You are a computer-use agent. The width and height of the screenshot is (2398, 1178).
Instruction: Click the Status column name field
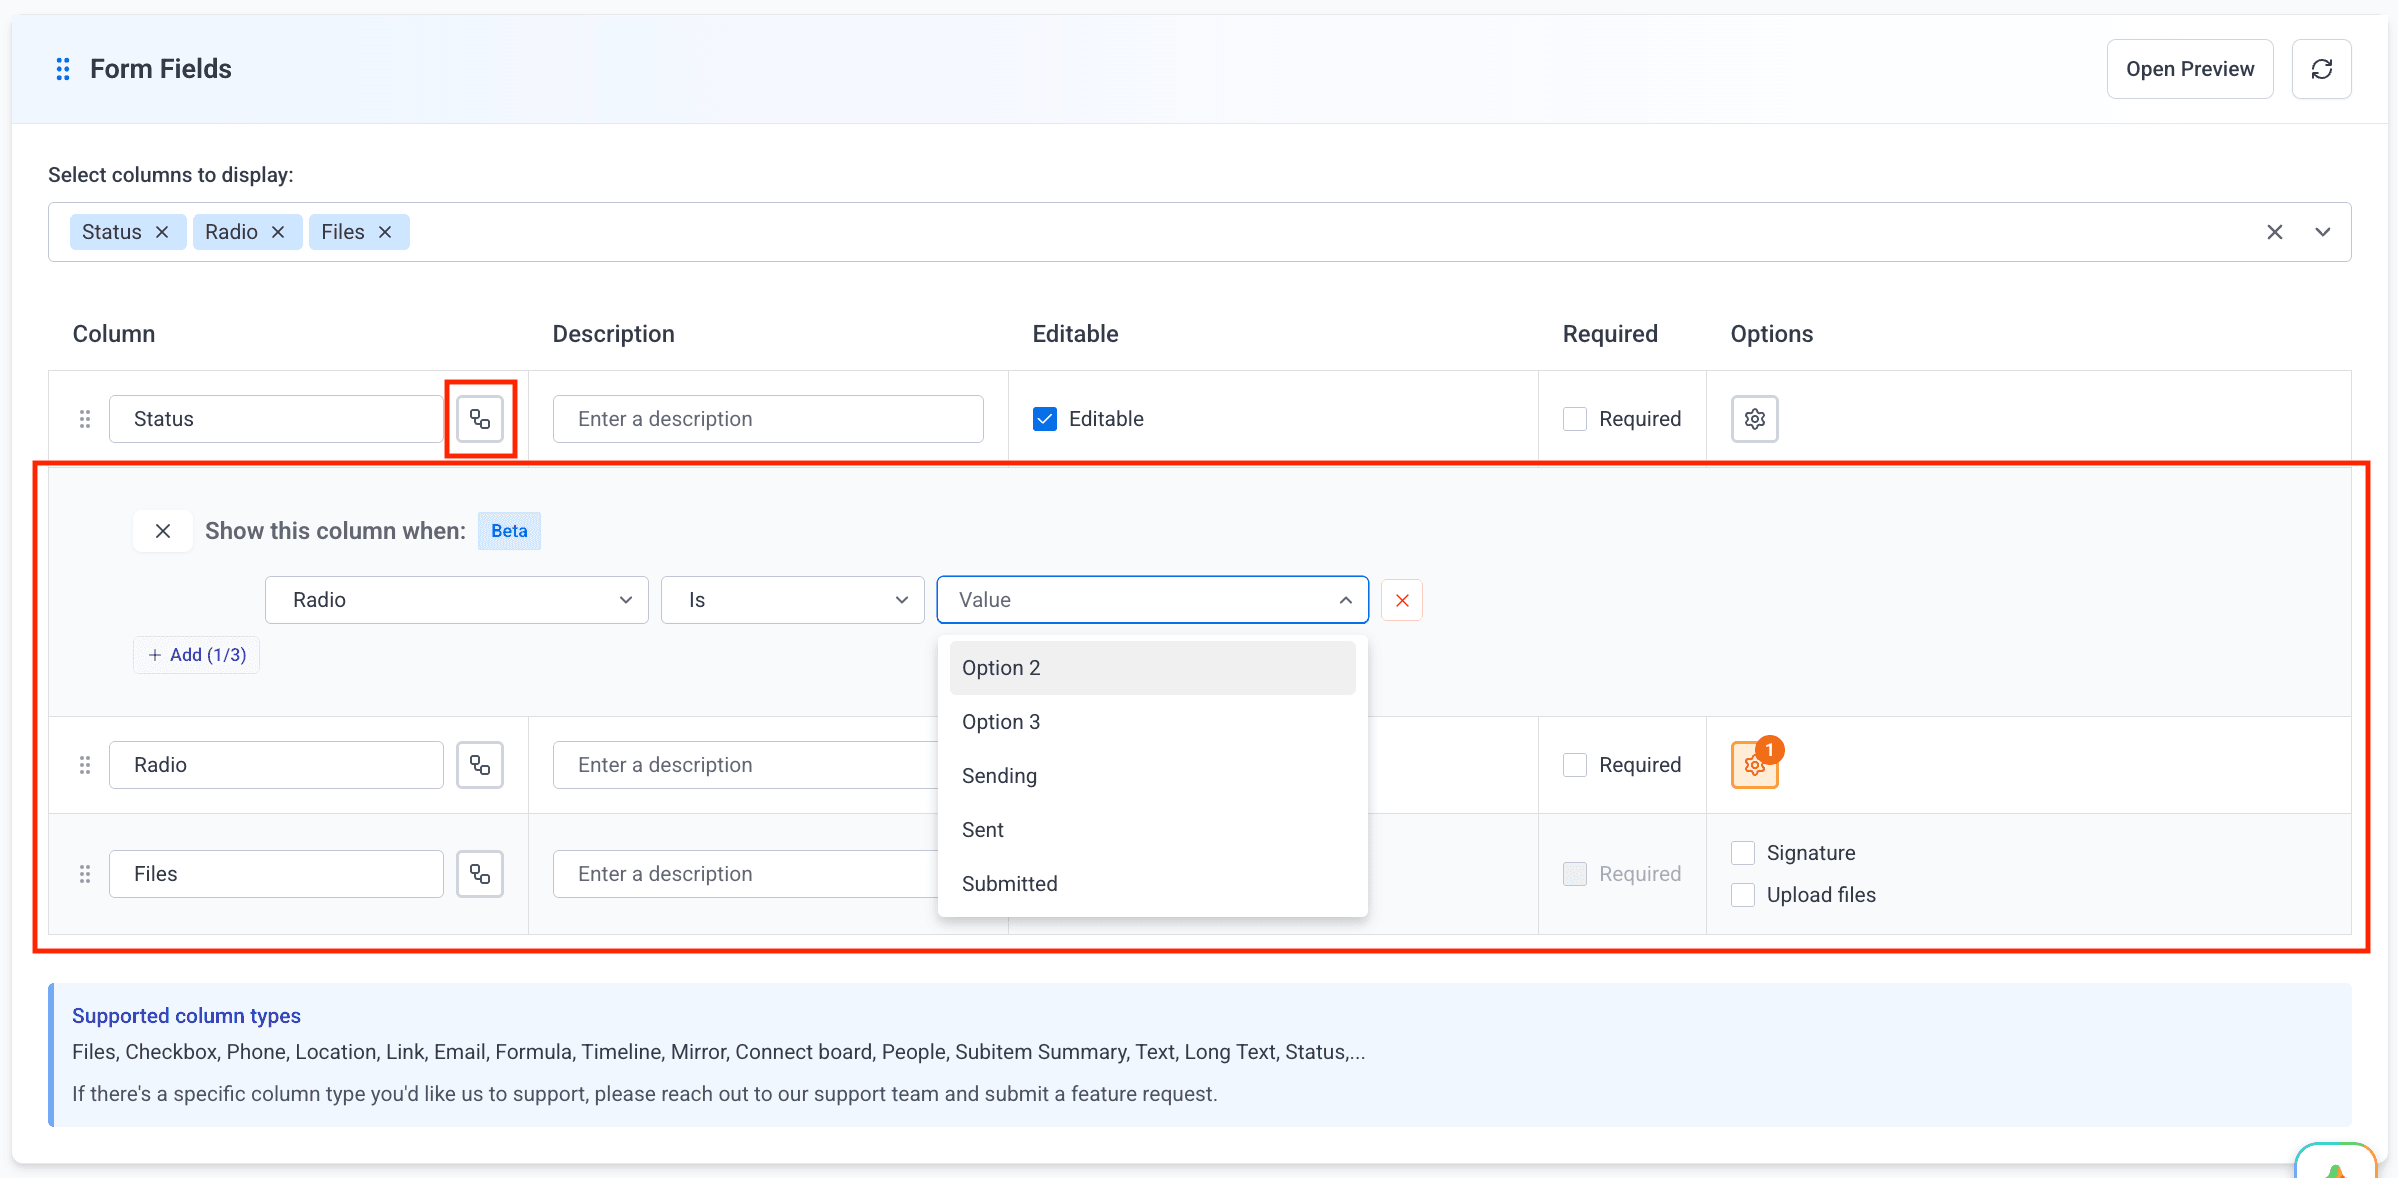[x=276, y=419]
